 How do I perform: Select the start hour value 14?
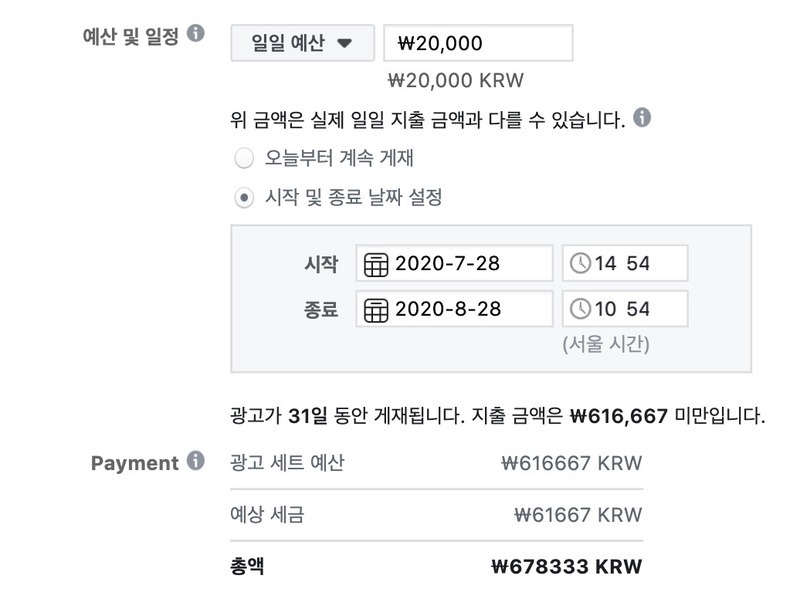click(606, 264)
